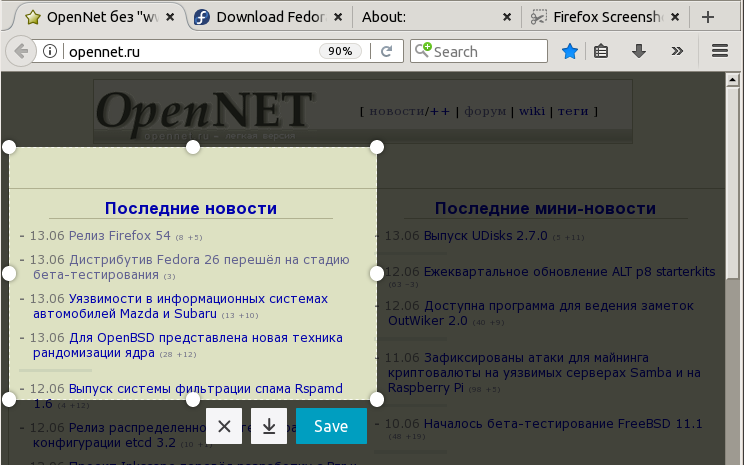This screenshot has height=465, width=744.
Task: Open the FreeBSD 11.1 бета-тестирование link
Action: point(563,424)
